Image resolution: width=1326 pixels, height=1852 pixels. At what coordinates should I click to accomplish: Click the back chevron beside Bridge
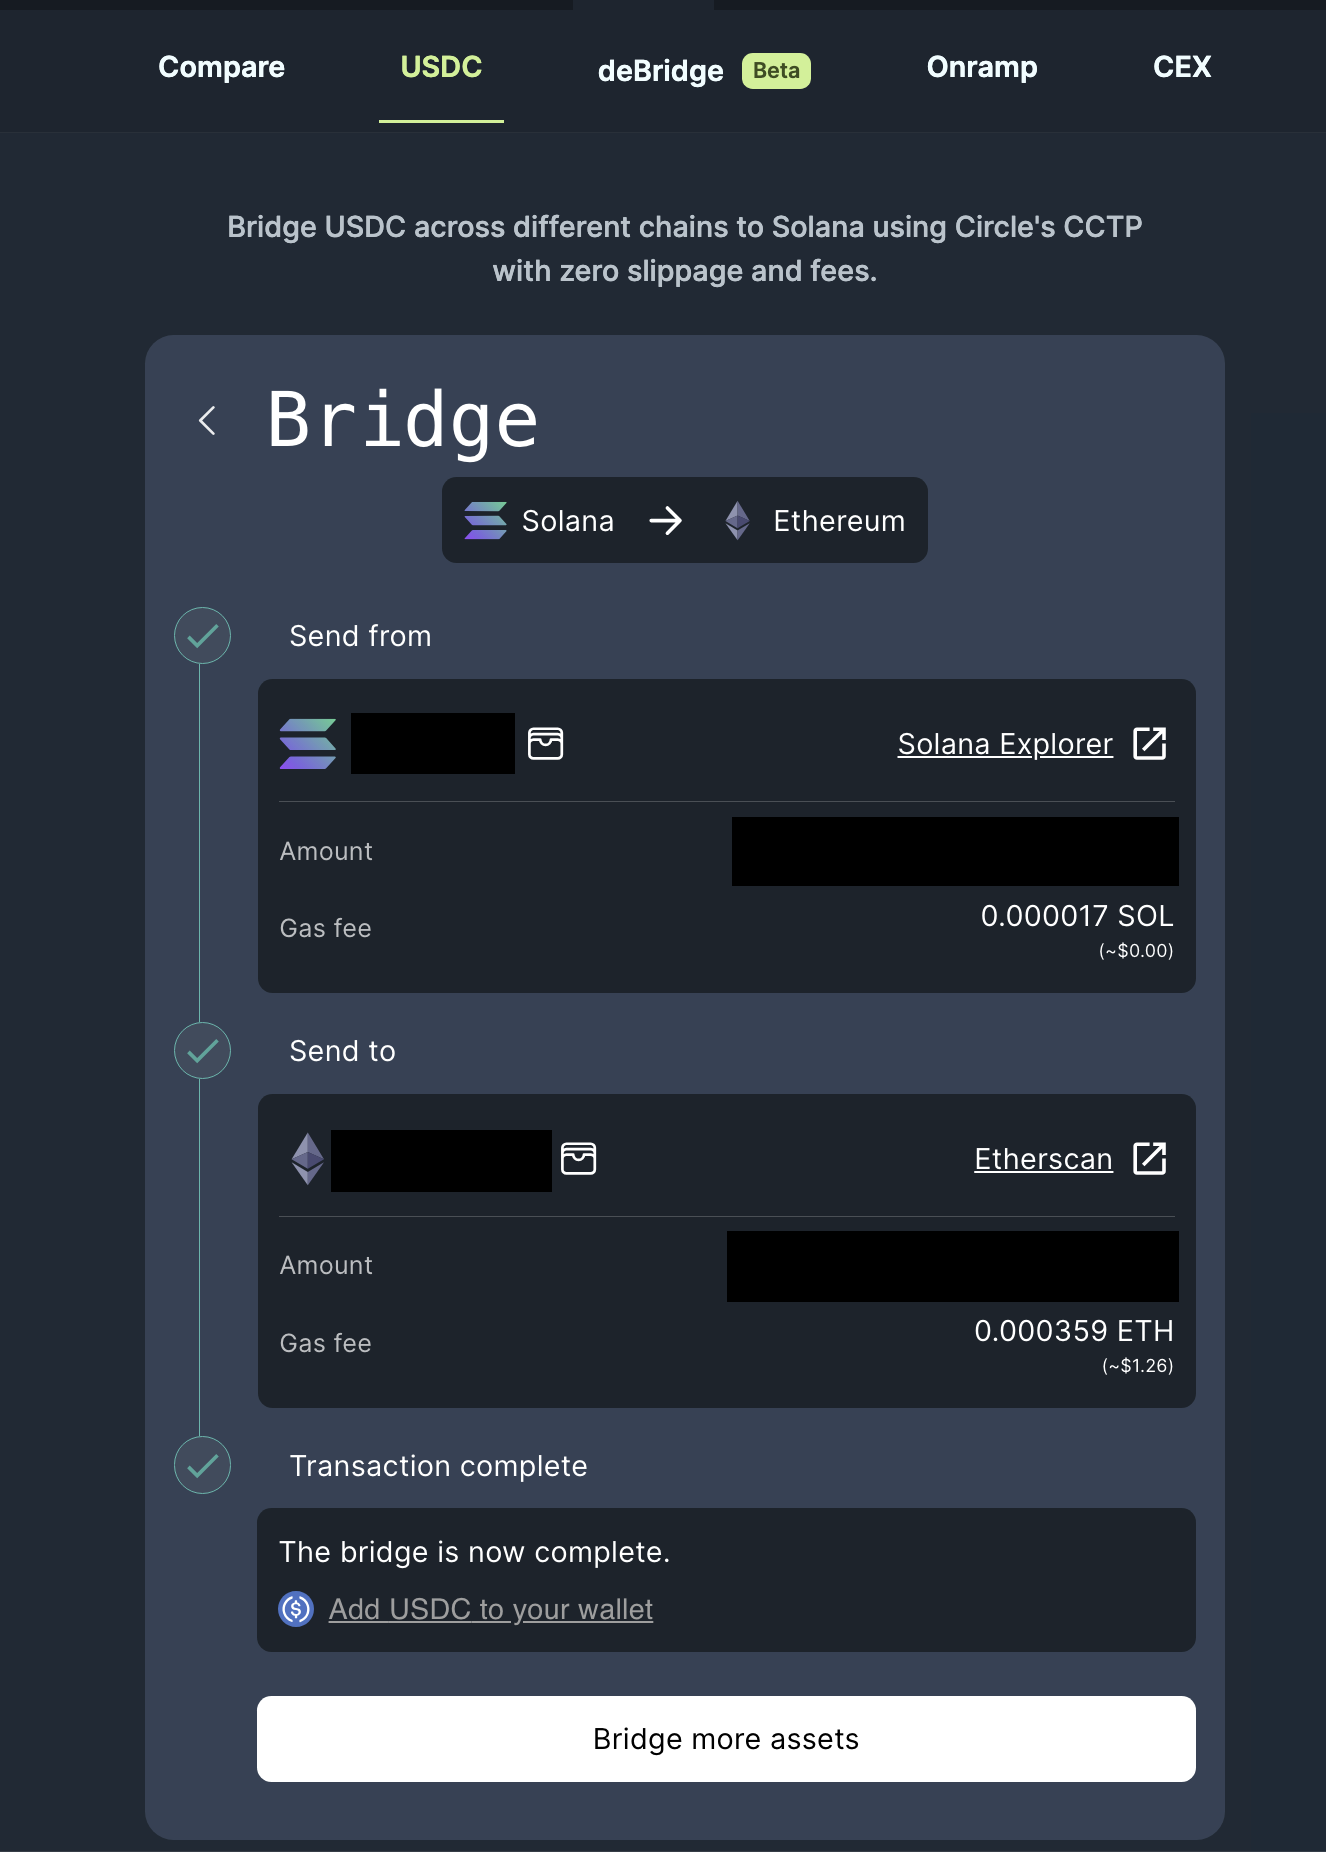(x=208, y=421)
